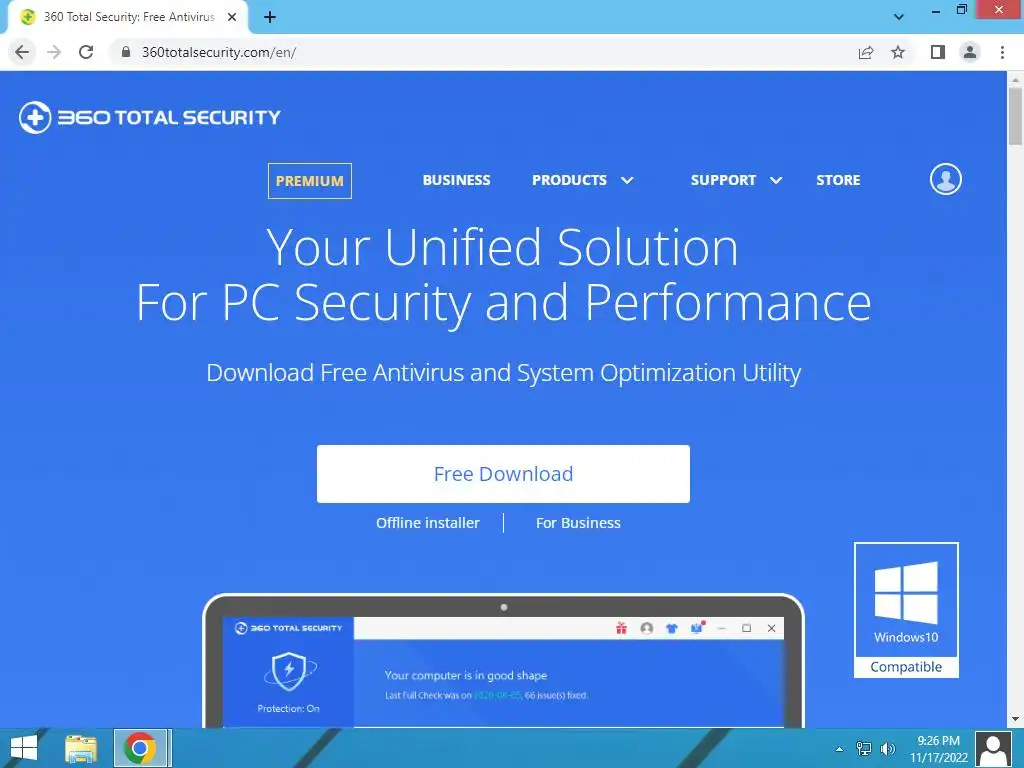Close the 360 Total Security tab
Screen dimensions: 1024x768
click(x=231, y=17)
